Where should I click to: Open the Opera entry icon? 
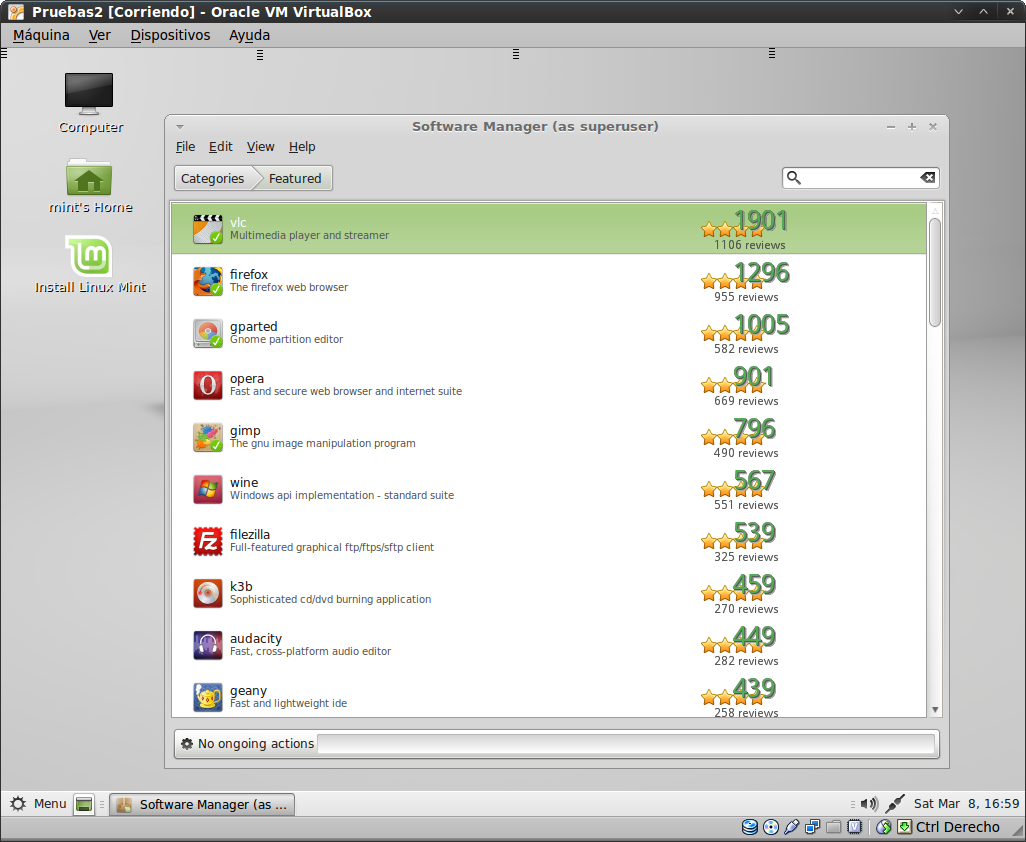(x=207, y=385)
